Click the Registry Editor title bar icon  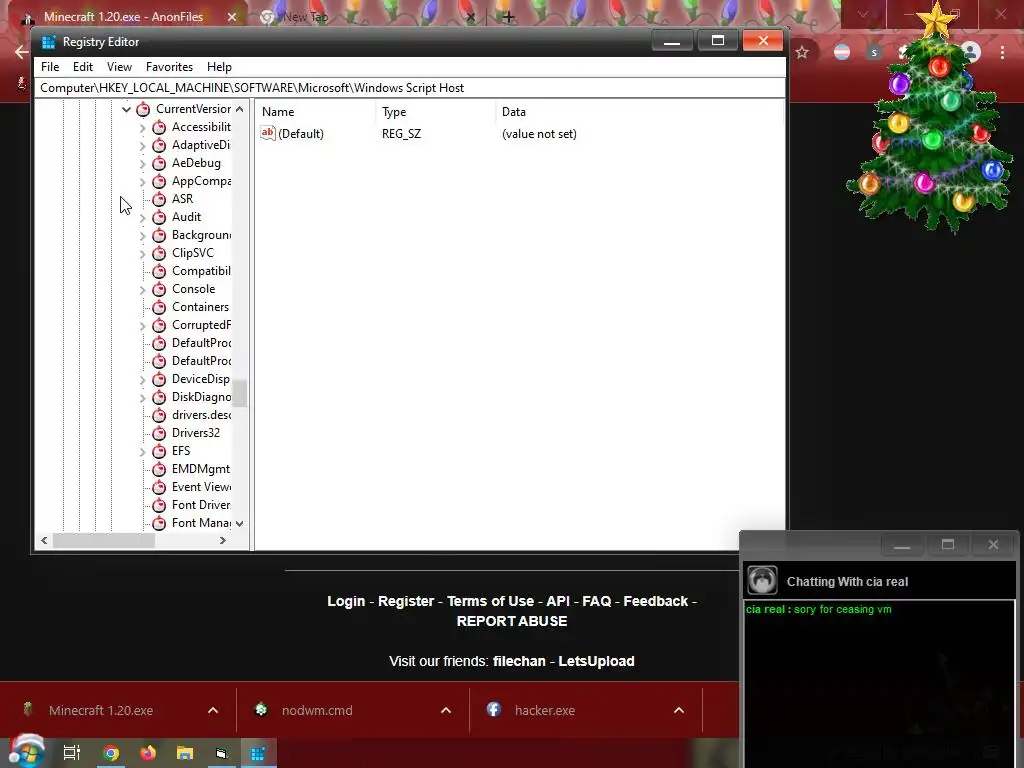(x=48, y=42)
